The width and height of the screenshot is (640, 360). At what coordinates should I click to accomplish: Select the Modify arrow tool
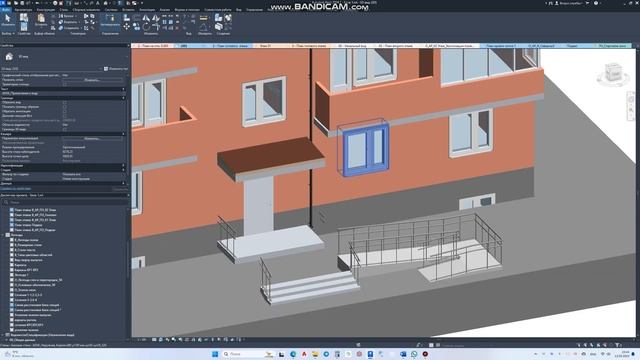(8, 20)
